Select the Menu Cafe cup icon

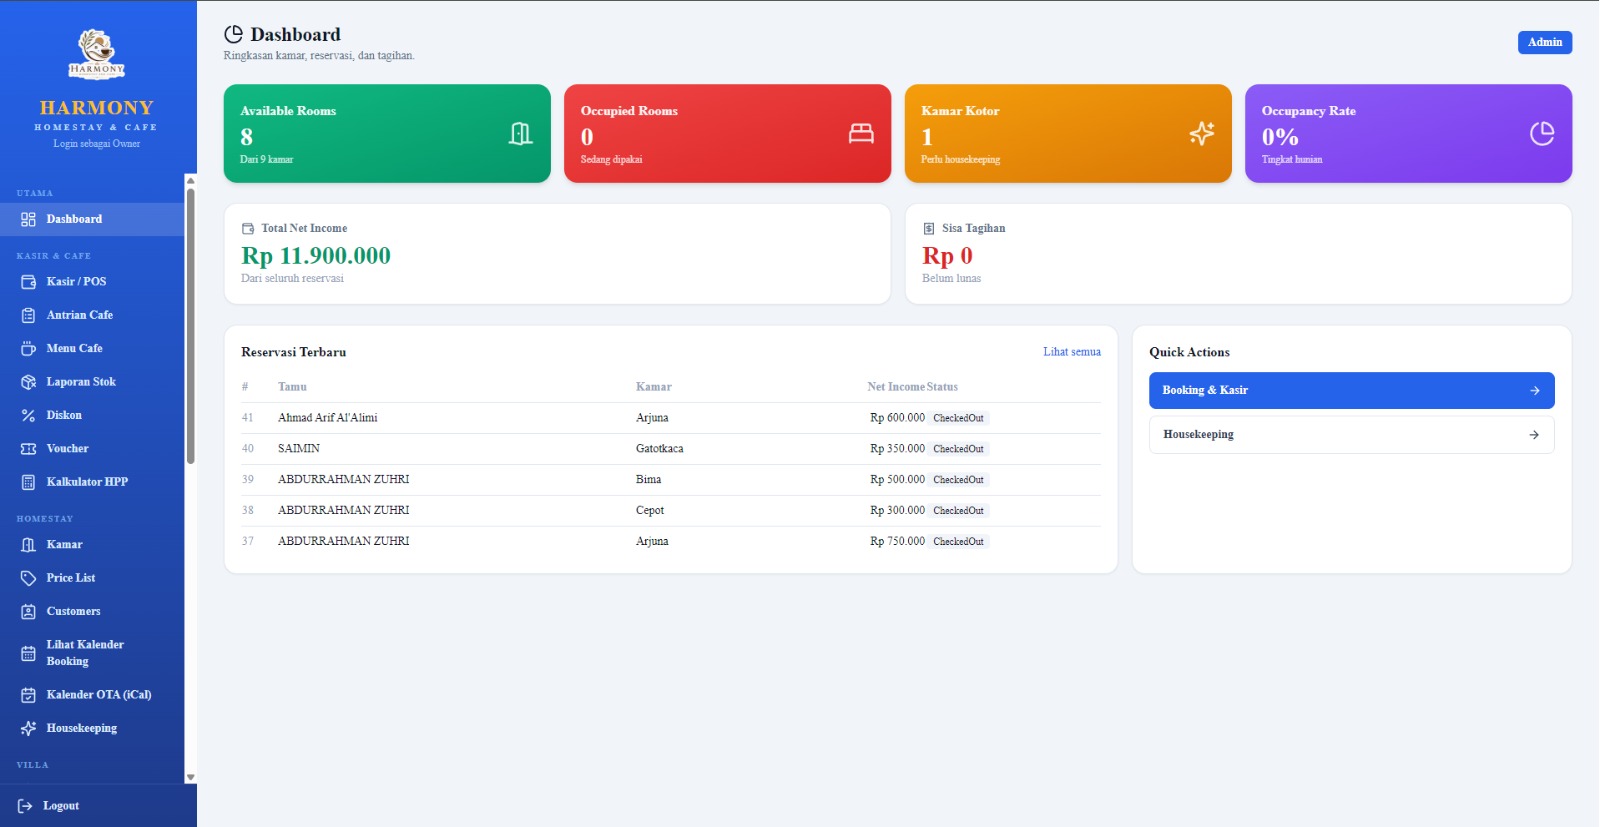(x=28, y=349)
